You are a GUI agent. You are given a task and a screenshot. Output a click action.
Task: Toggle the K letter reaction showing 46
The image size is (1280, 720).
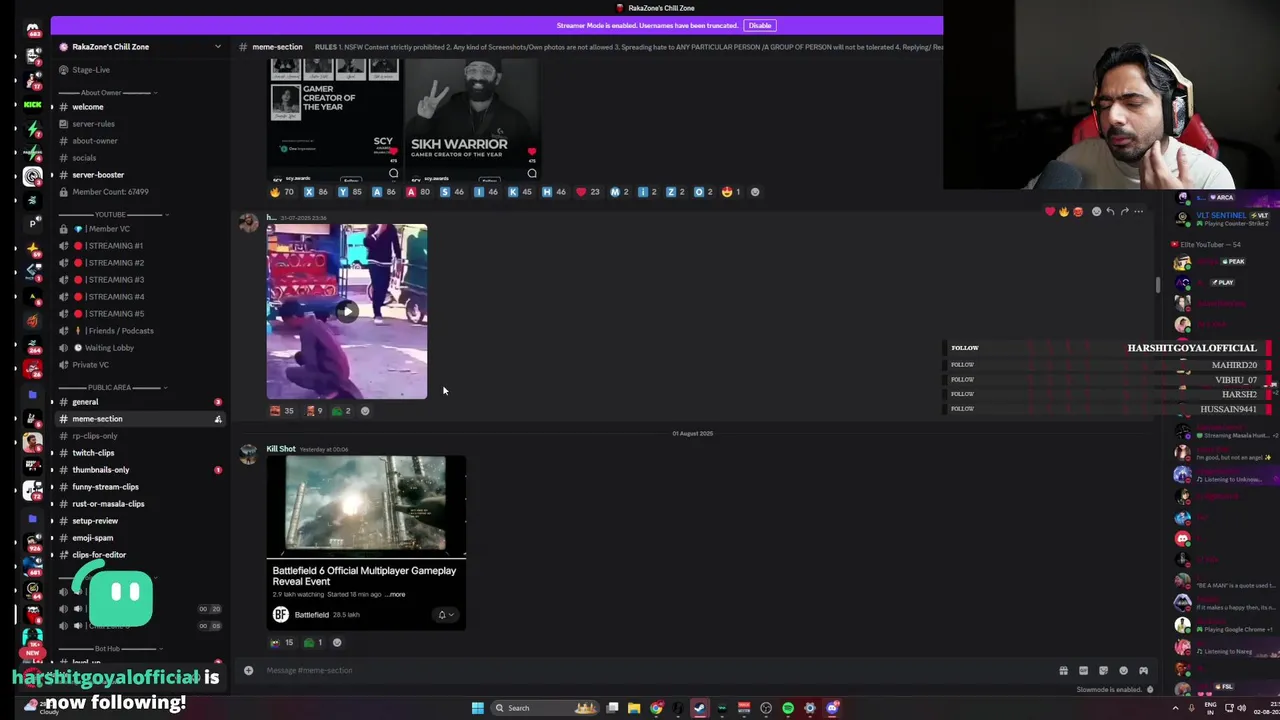[520, 192]
